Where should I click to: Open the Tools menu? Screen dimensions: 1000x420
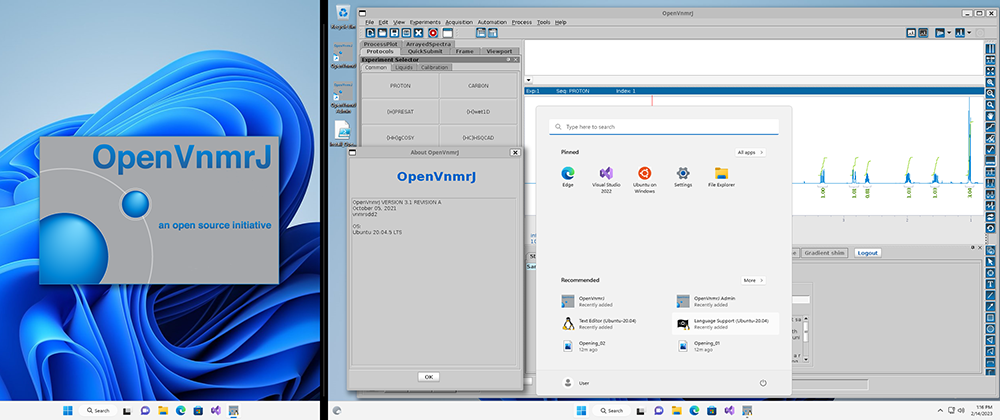543,22
